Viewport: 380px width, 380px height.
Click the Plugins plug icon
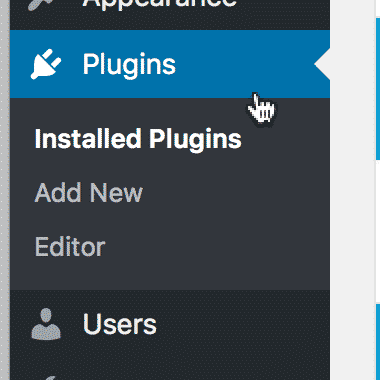pyautogui.click(x=46, y=64)
